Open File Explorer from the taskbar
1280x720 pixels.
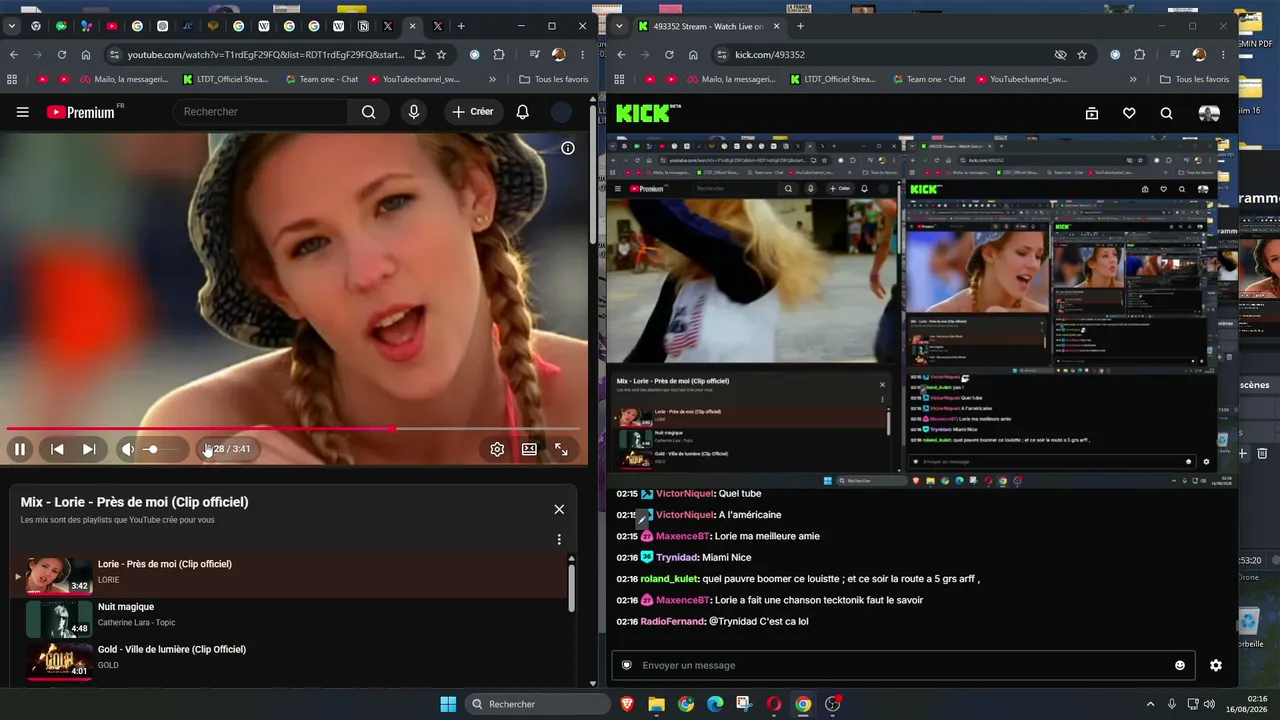pos(656,704)
